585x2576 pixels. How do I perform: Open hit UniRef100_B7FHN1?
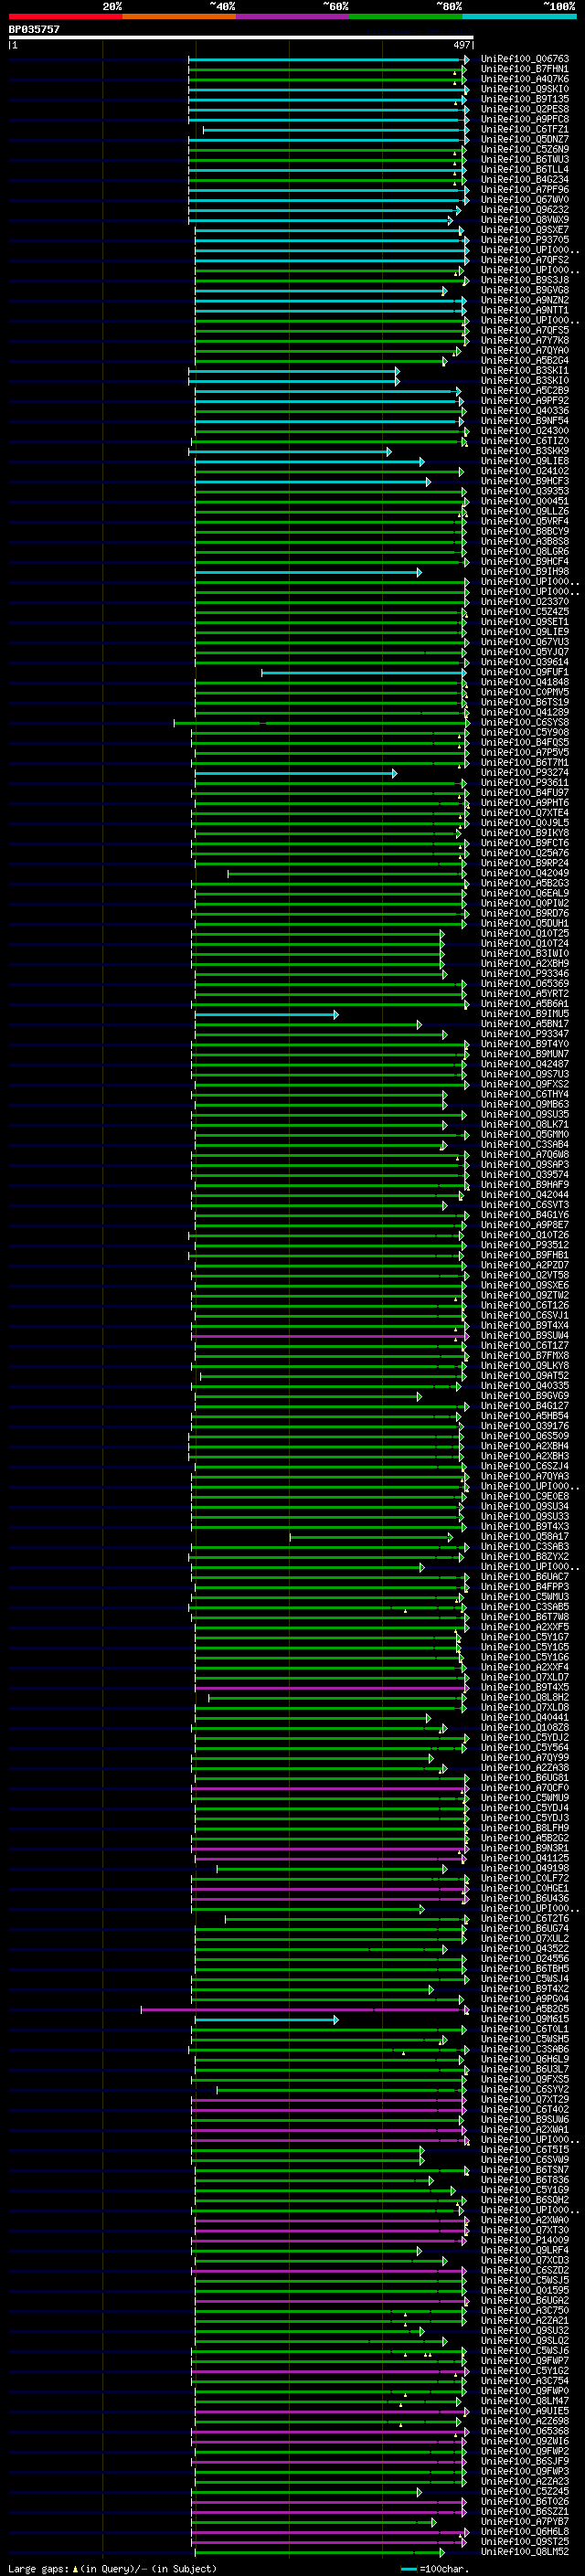click(x=525, y=69)
